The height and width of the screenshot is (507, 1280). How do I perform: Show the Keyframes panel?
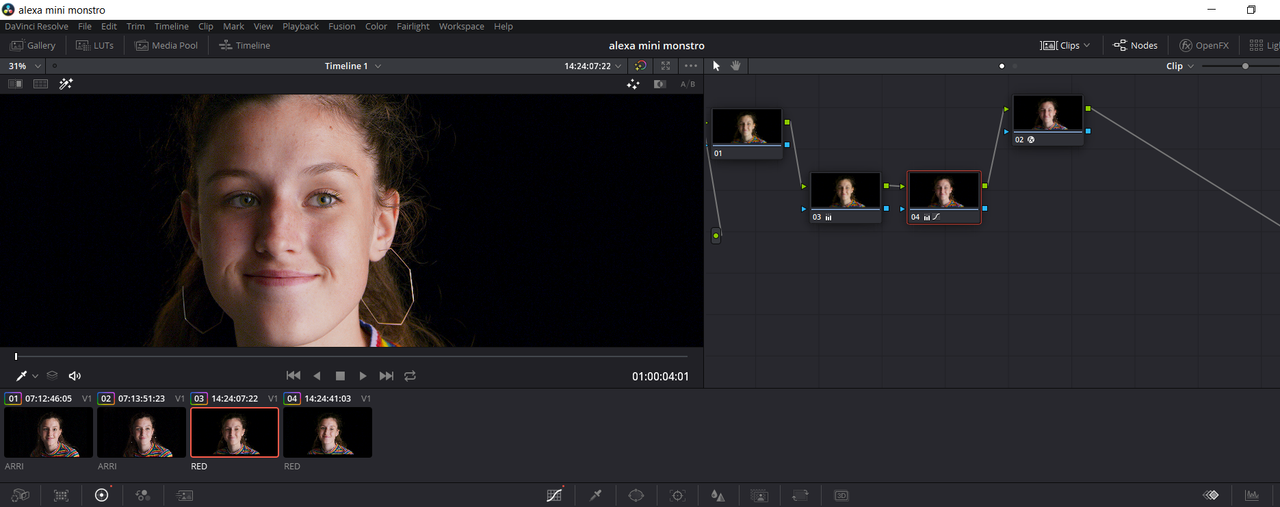1210,495
